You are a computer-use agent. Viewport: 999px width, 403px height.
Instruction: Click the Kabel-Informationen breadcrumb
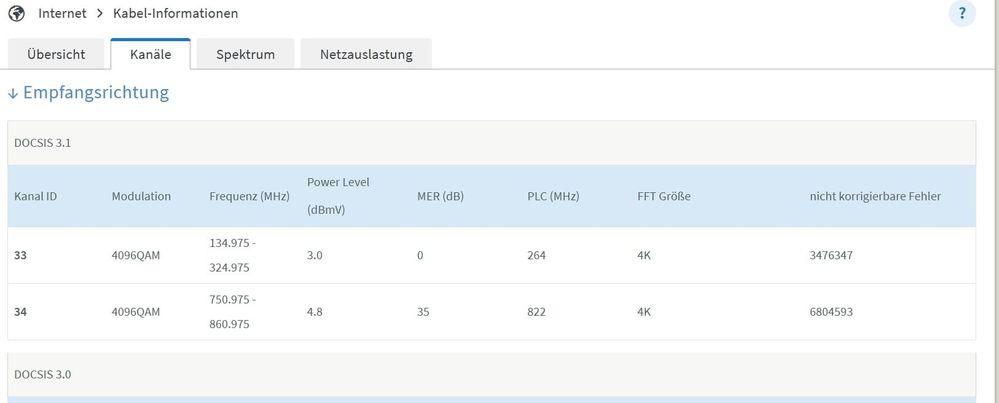click(x=174, y=14)
